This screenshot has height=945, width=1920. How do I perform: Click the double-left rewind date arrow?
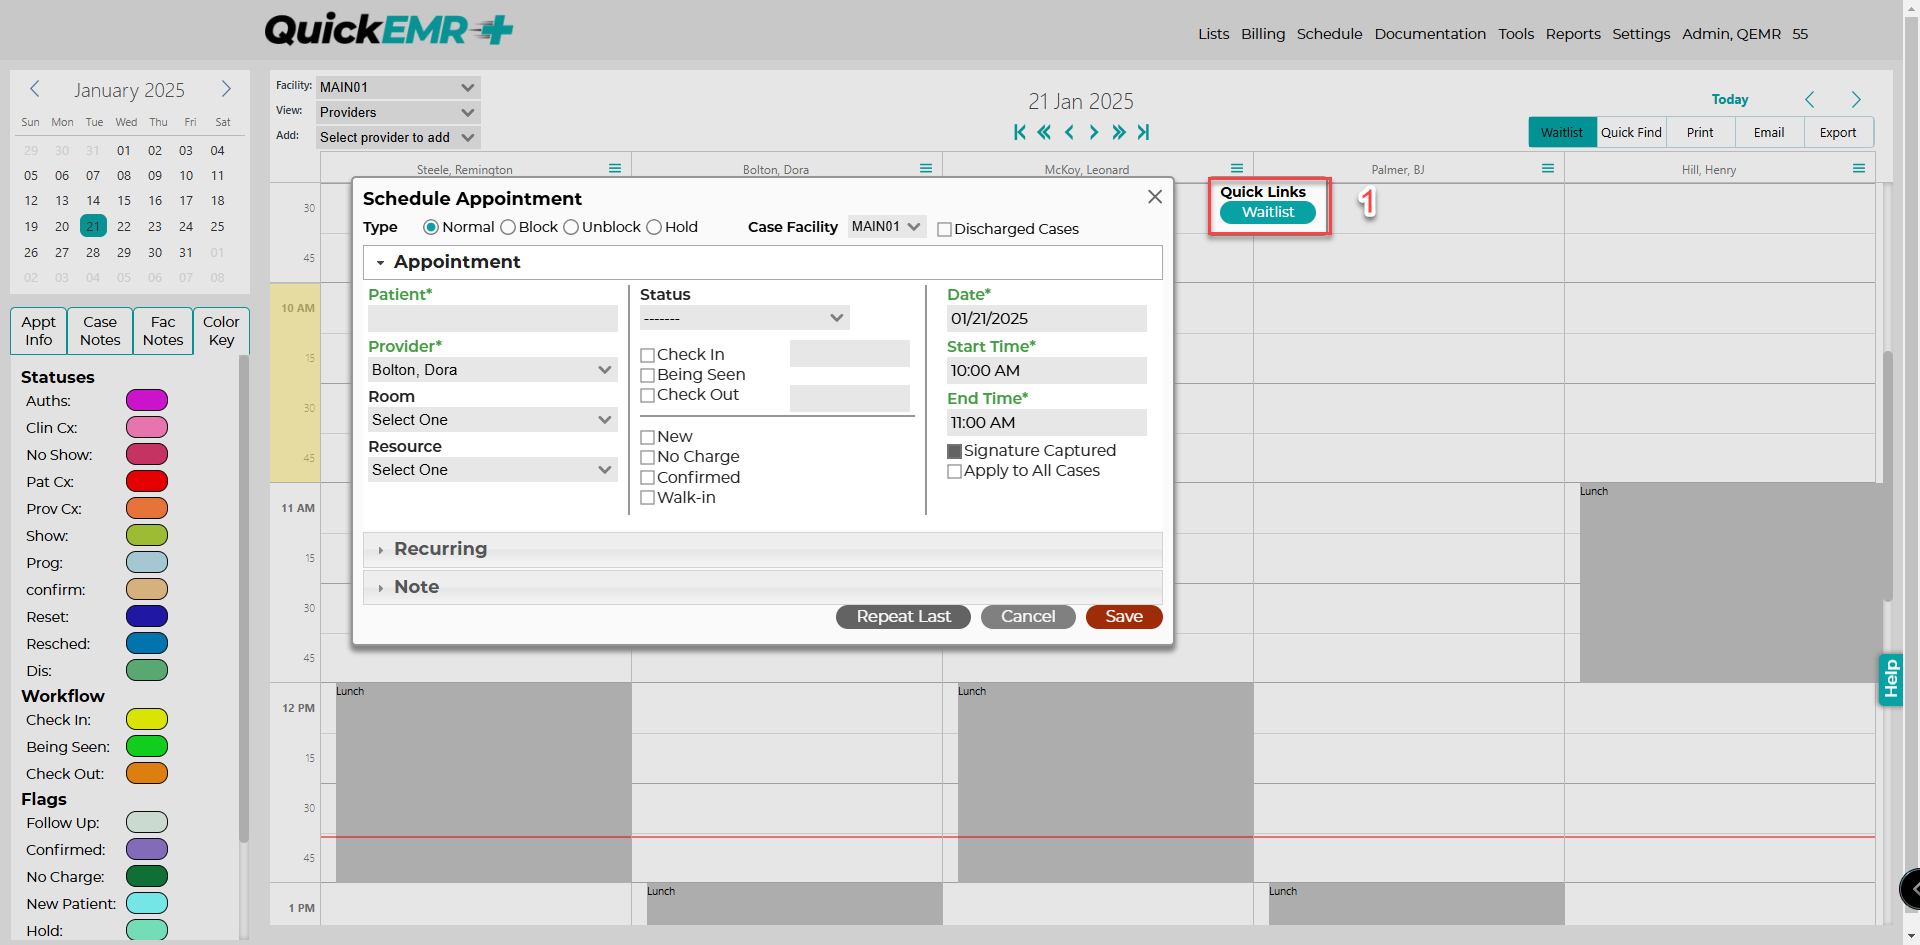pyautogui.click(x=1044, y=132)
